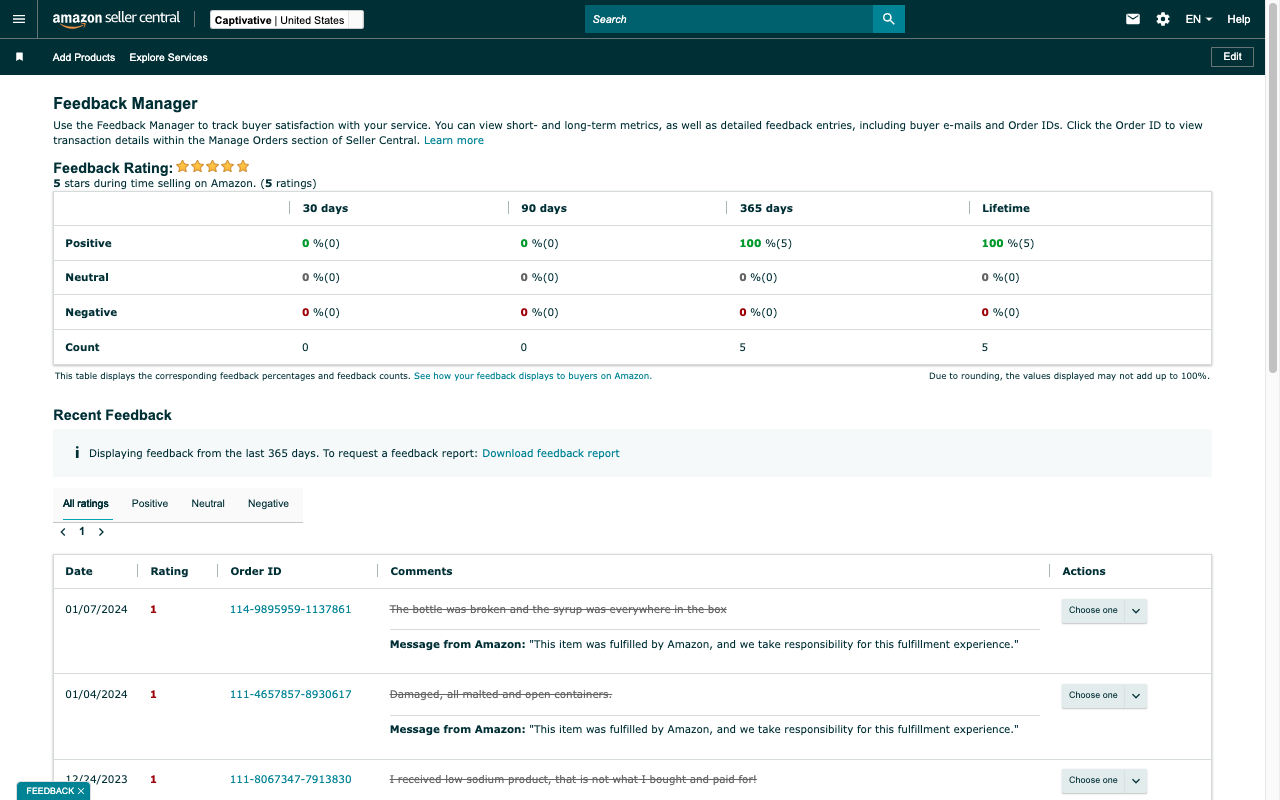Go to previous feedback page arrow
Image resolution: width=1280 pixels, height=800 pixels.
(63, 532)
